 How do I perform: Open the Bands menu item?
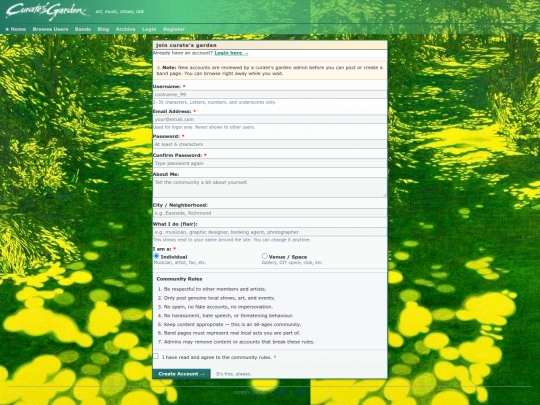[83, 29]
